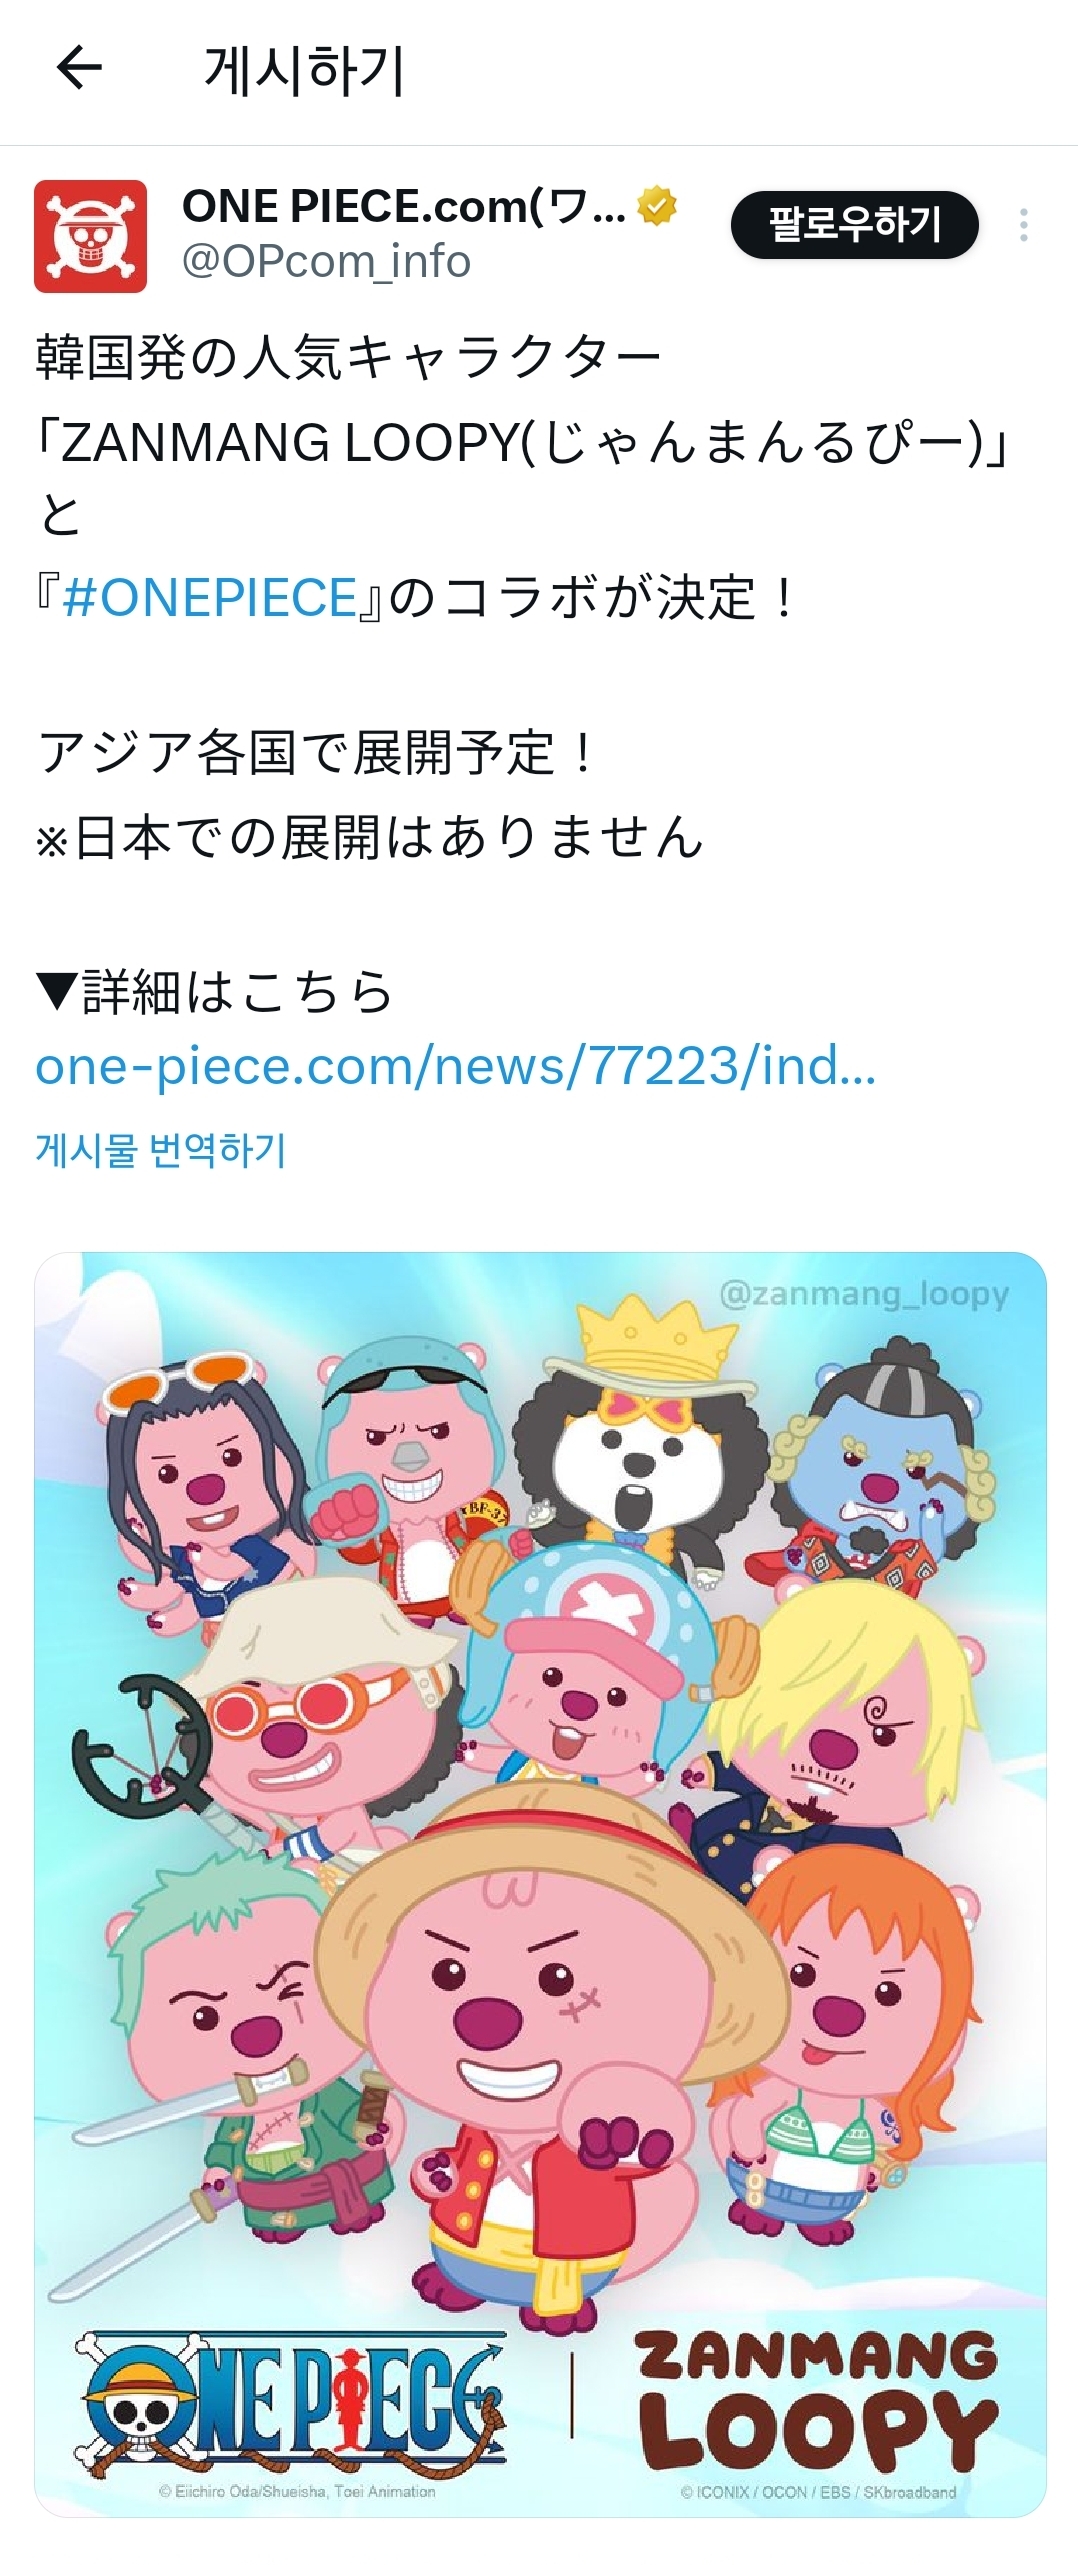Image resolution: width=1078 pixels, height=2565 pixels.
Task: Open the one-piece.com/news/77223 link
Action: point(455,1066)
